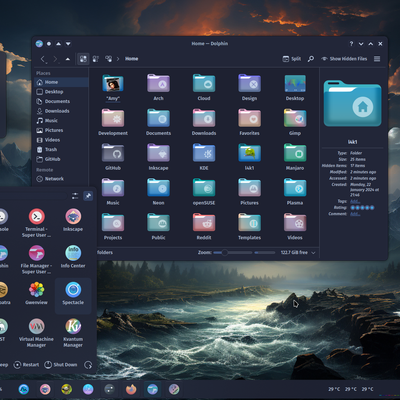Open the Manjaro folder
This screenshot has height=400, width=400.
[x=295, y=157]
